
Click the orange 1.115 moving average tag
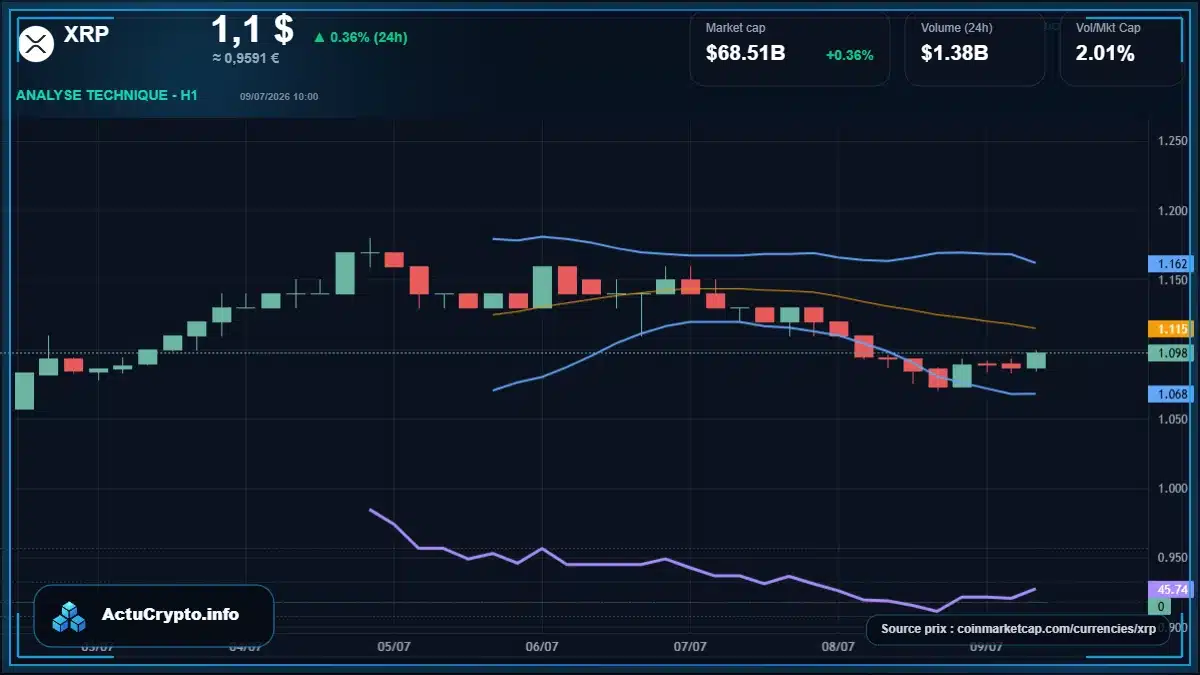1169,329
